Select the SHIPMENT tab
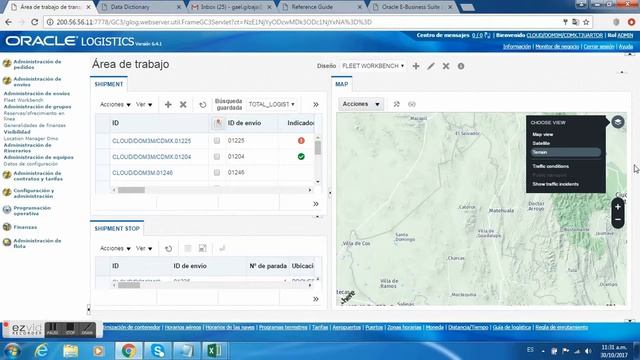 tap(109, 84)
